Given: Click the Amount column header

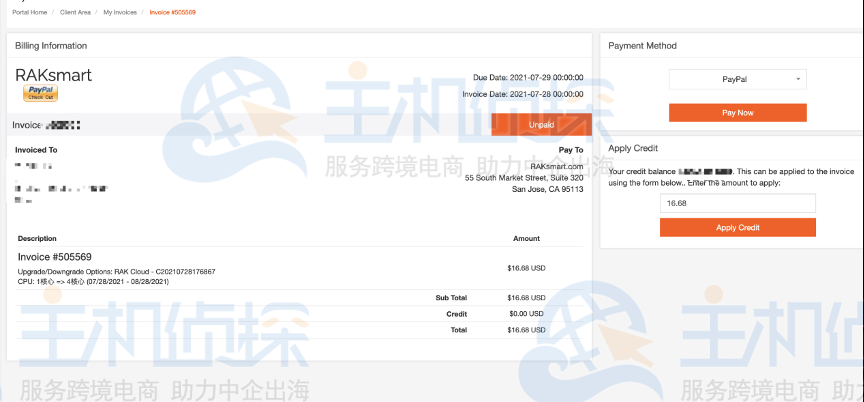Looking at the screenshot, I should (526, 239).
